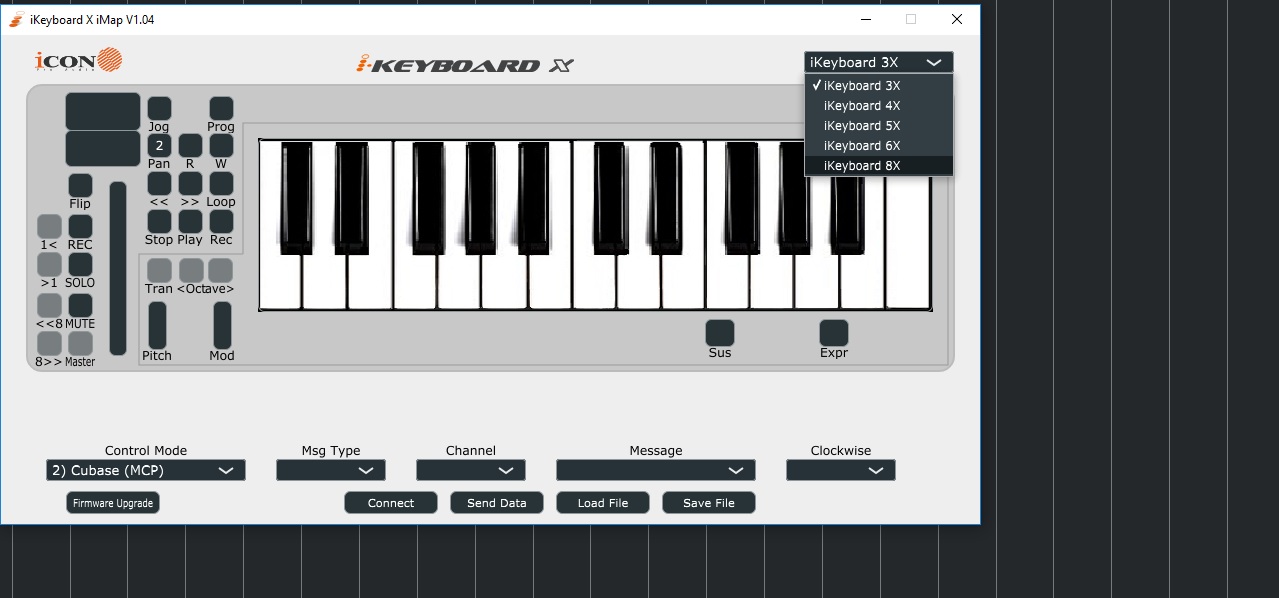Click the Send Data button
The width and height of the screenshot is (1279, 598).
[497, 503]
